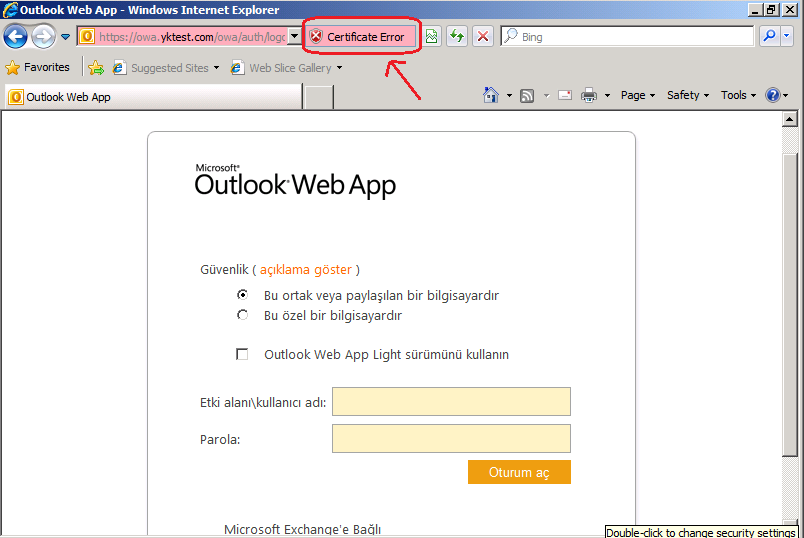Open the Page menu

637,95
